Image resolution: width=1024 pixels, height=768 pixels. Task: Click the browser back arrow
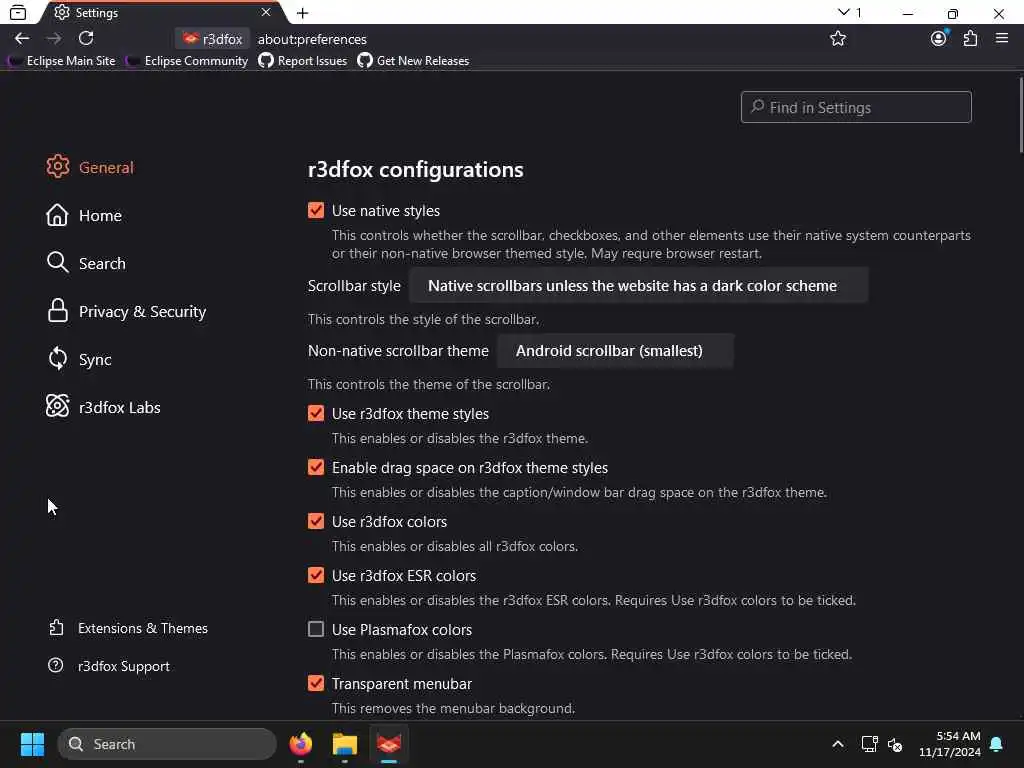coord(22,39)
